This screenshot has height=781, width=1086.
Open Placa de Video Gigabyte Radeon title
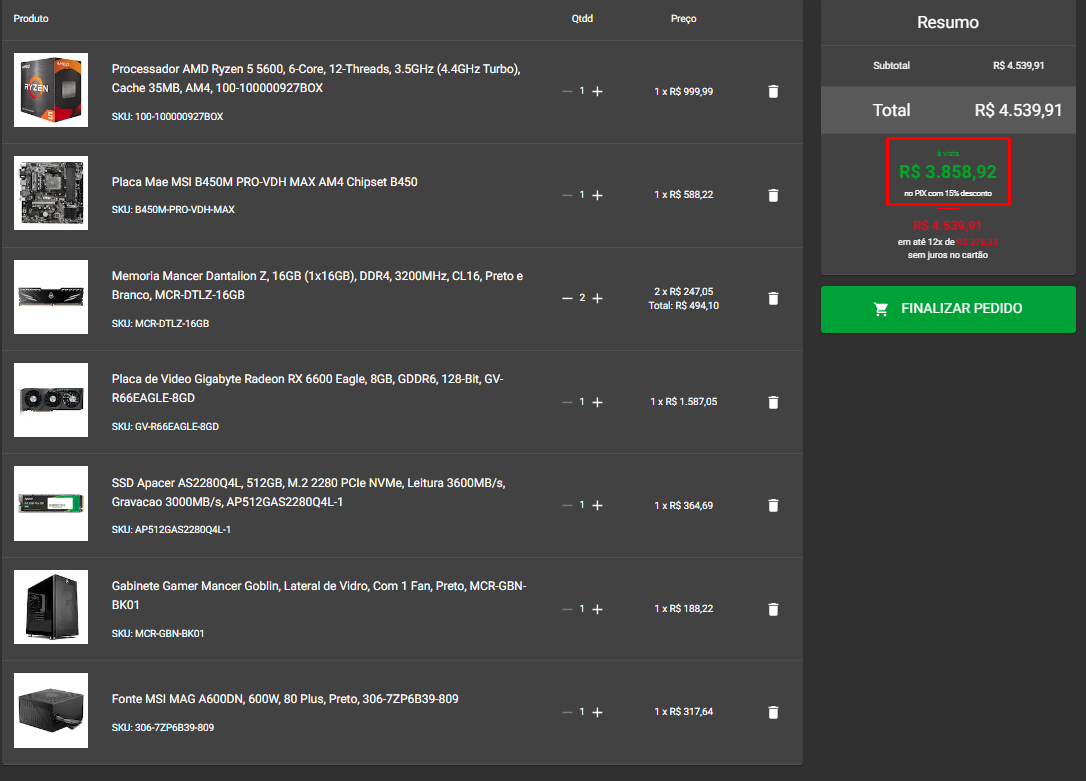pos(308,388)
